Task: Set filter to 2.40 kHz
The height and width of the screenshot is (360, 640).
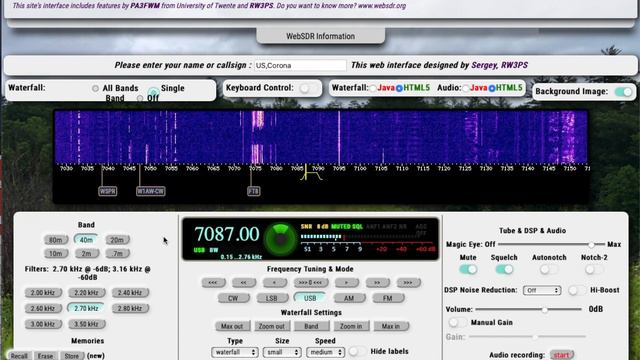Action: tap(130, 293)
